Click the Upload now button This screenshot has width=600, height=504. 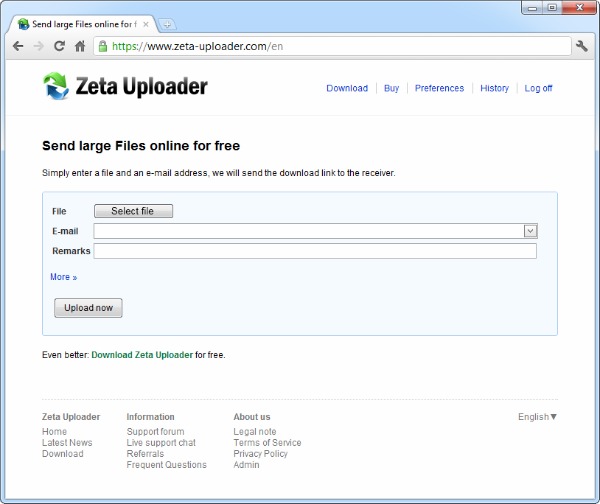88,308
